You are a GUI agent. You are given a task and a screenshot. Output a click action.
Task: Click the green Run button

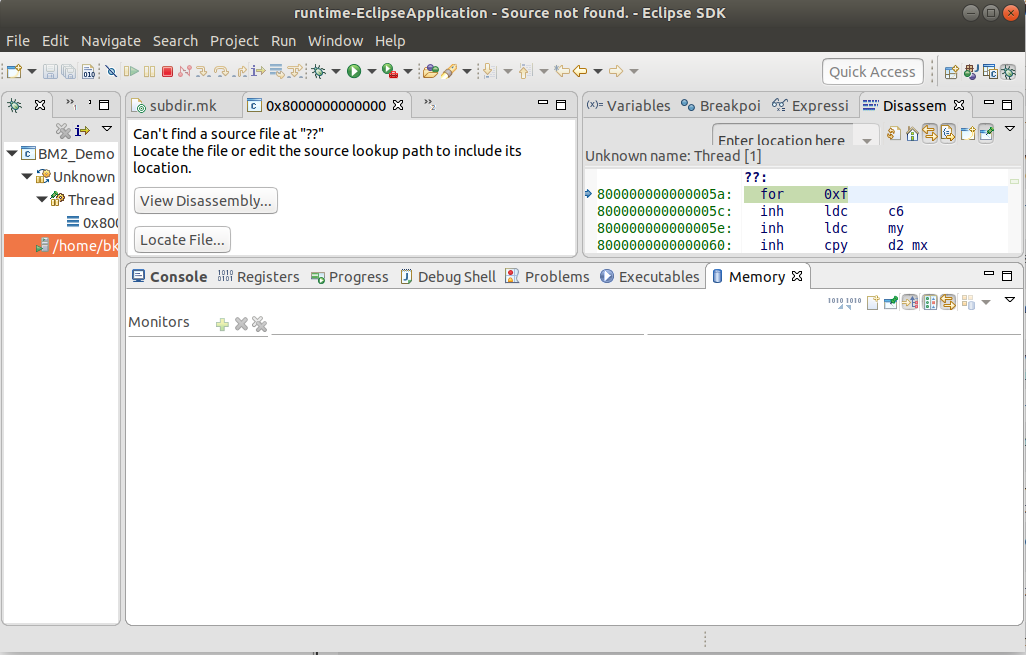point(354,71)
